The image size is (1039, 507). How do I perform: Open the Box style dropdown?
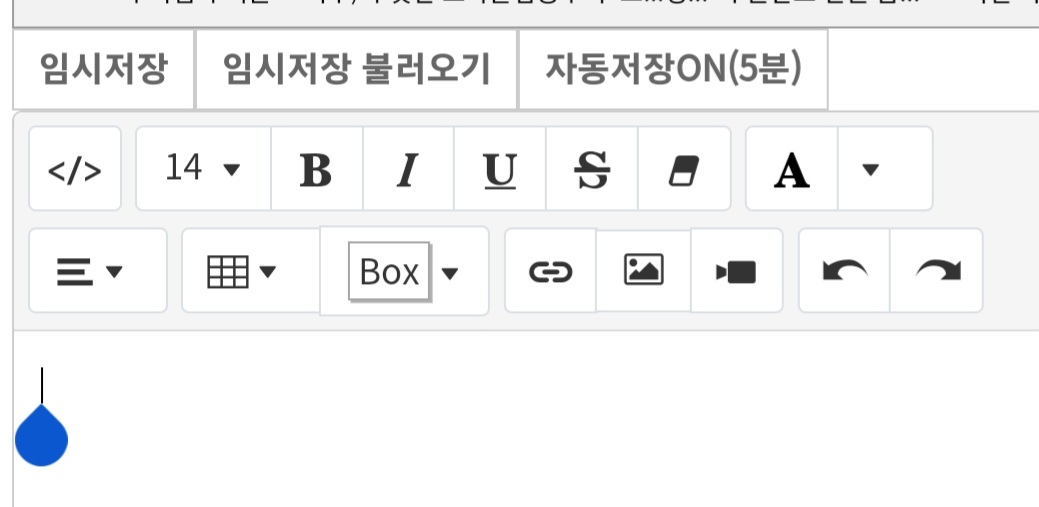coord(404,271)
